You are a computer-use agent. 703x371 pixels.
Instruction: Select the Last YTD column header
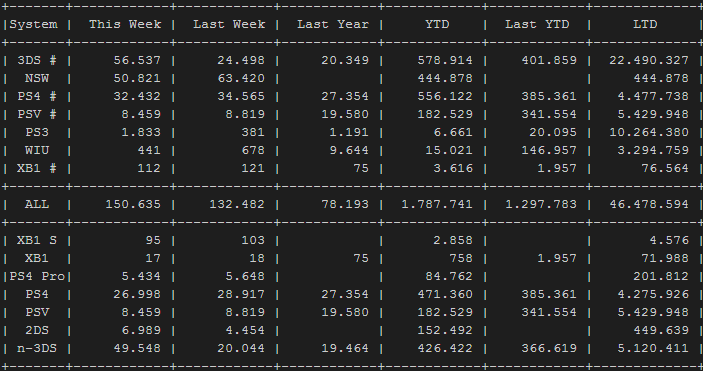click(x=538, y=24)
